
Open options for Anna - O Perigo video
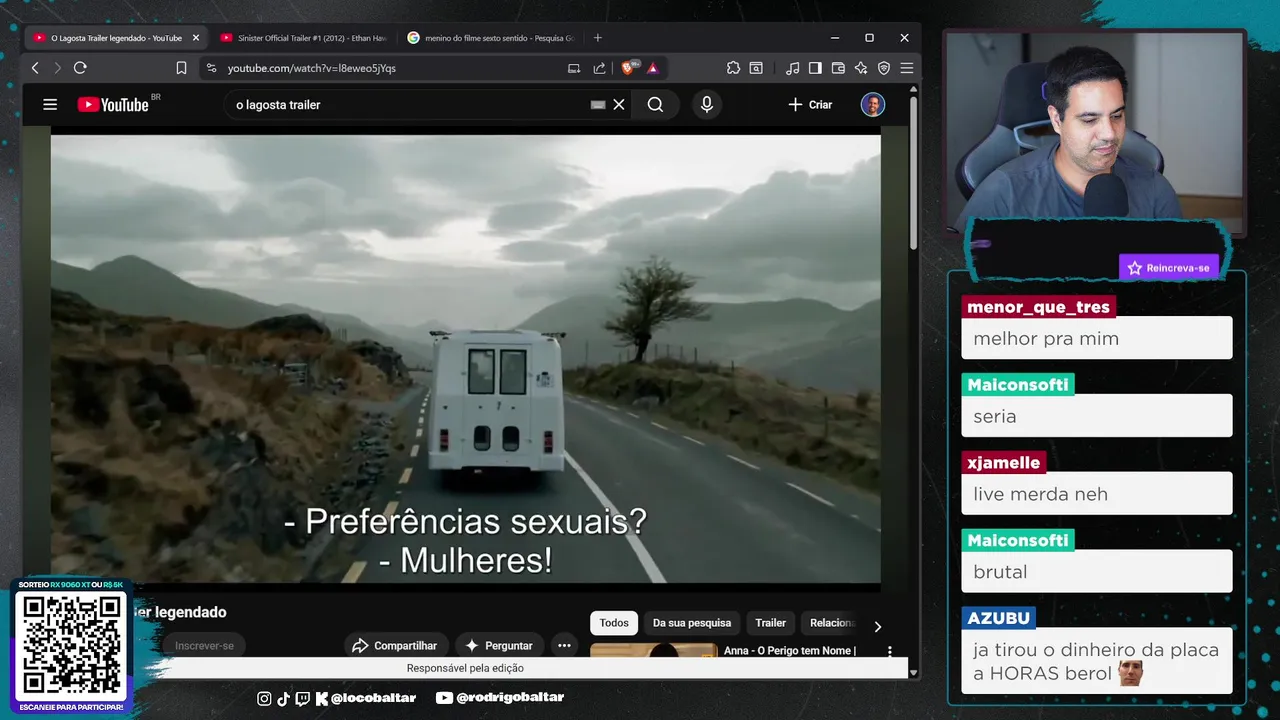[x=889, y=651]
